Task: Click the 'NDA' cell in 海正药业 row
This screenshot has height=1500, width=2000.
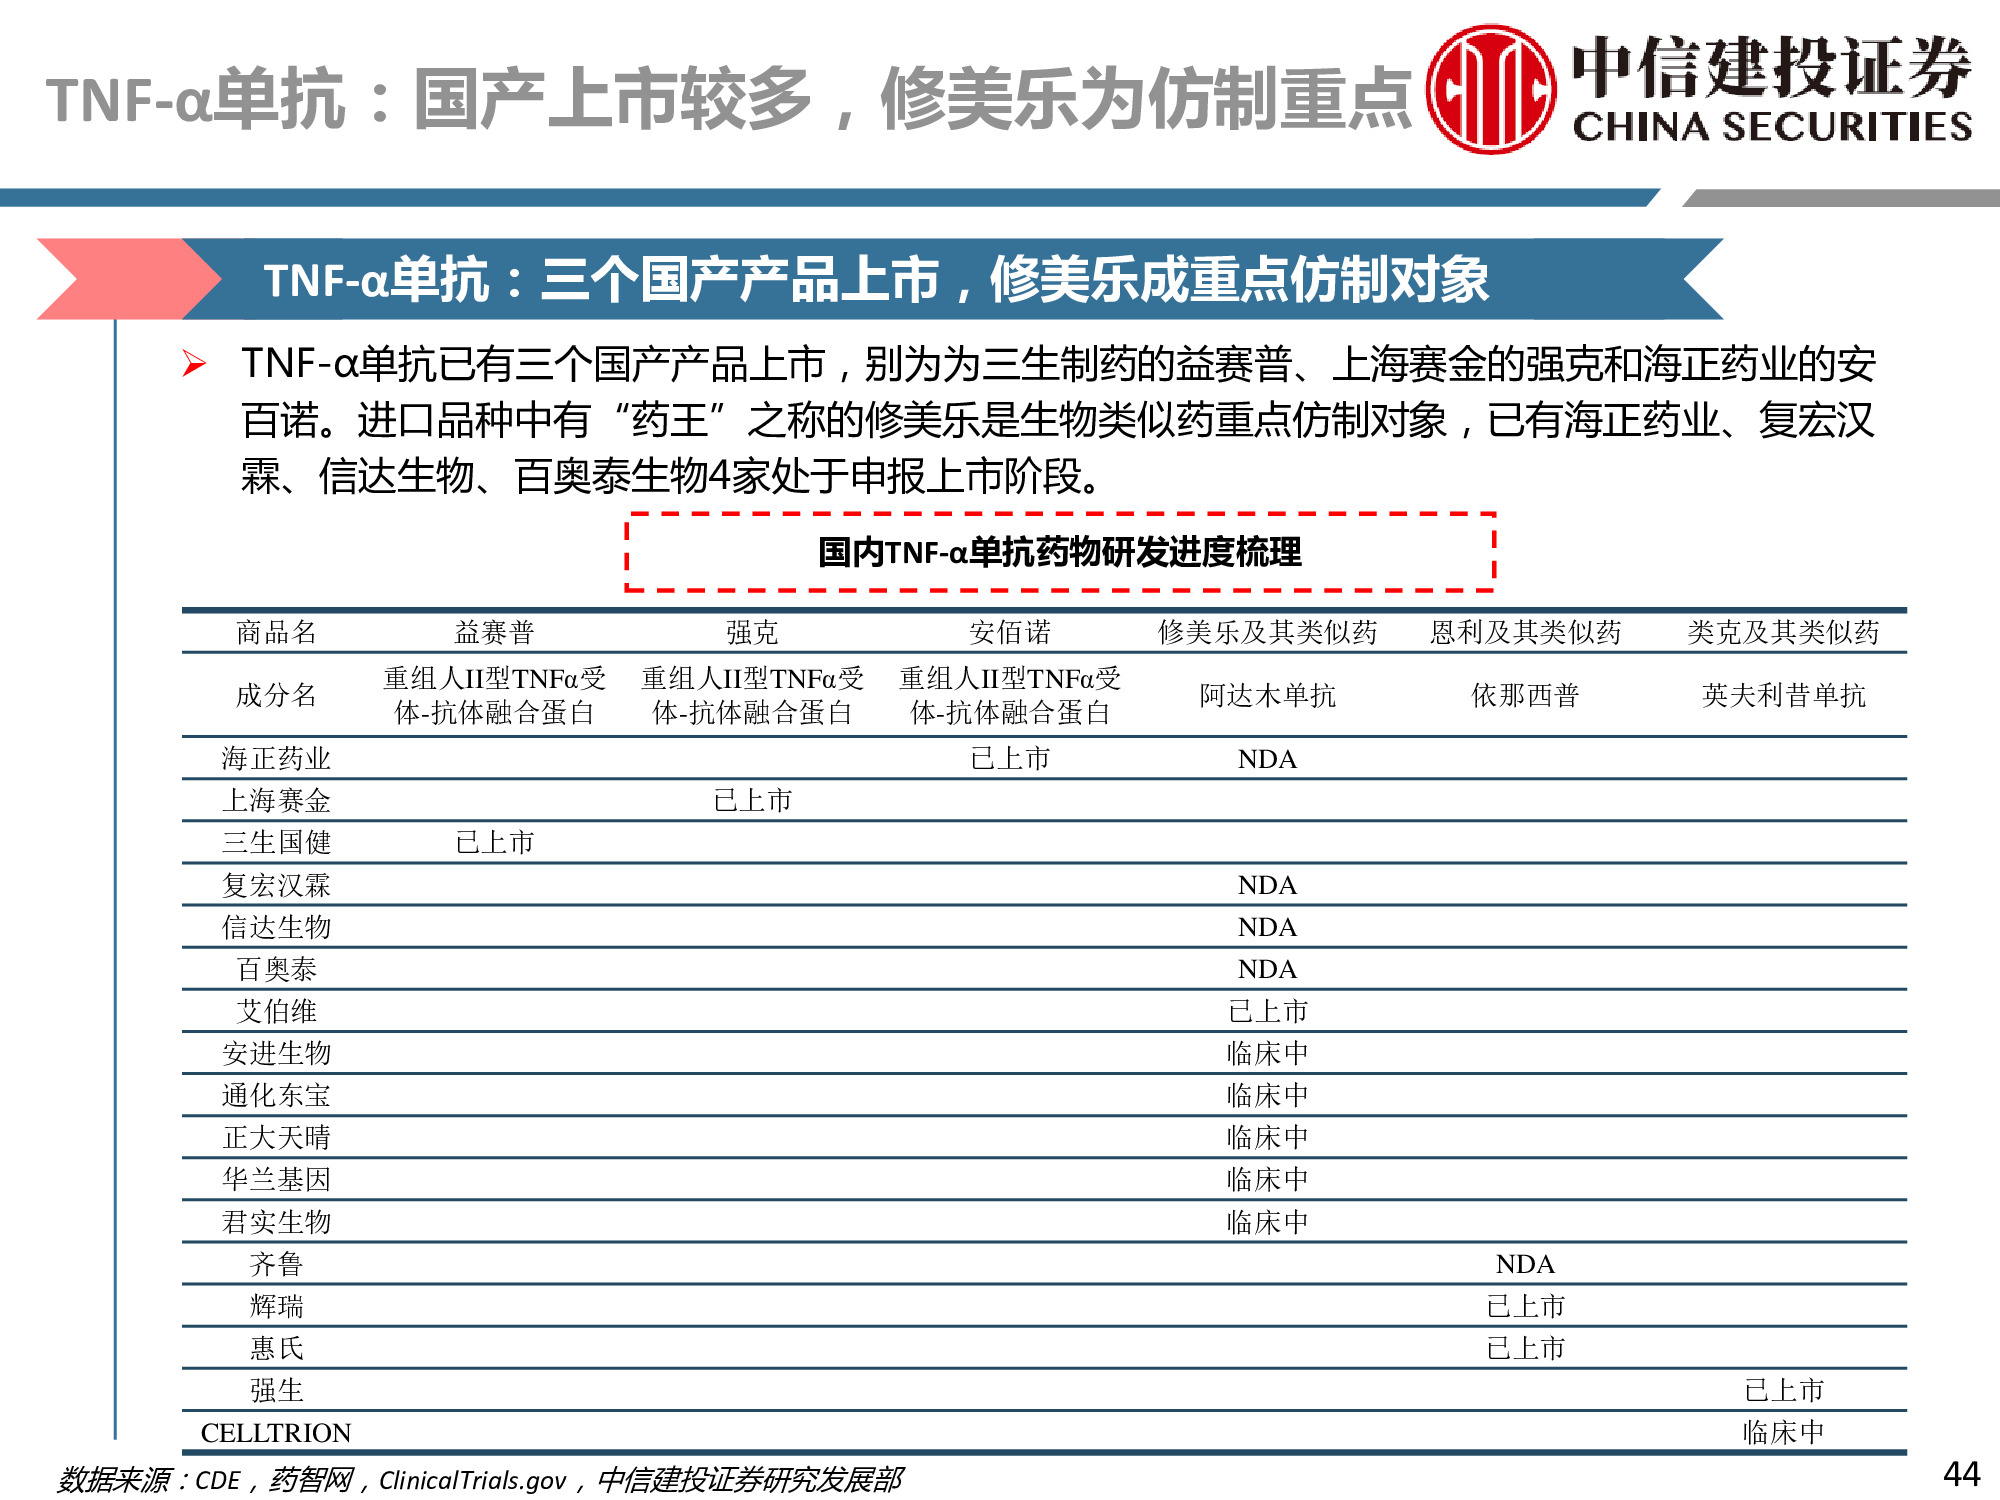Action: point(1268,759)
